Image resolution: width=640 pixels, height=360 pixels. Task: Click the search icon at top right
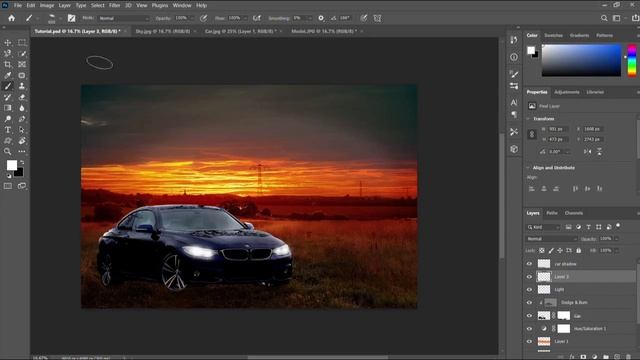(604, 18)
